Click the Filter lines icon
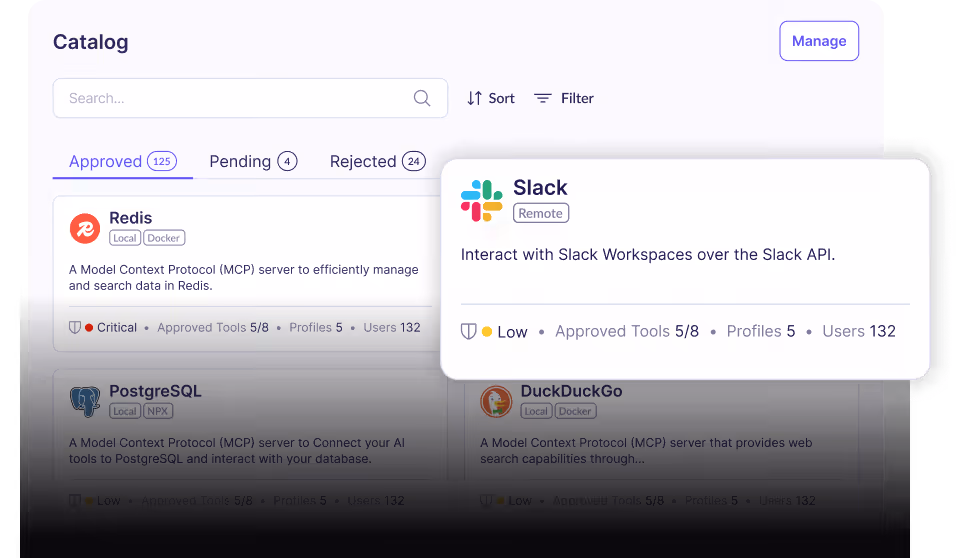Viewport: 956px width, 558px height. pos(543,98)
